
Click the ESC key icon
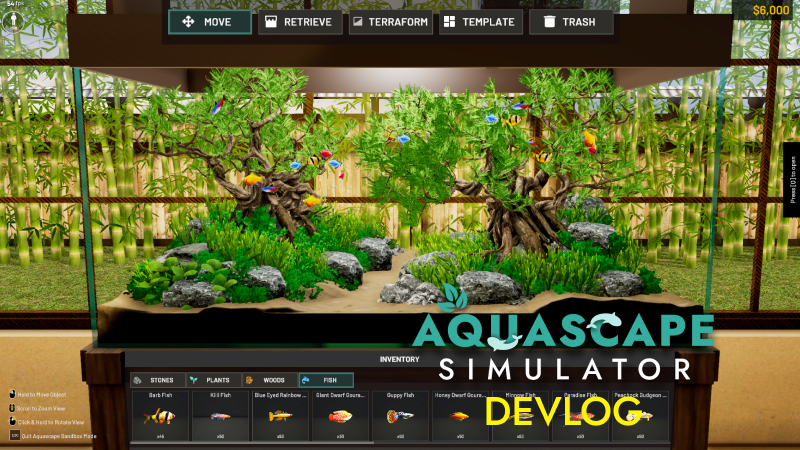pyautogui.click(x=15, y=436)
